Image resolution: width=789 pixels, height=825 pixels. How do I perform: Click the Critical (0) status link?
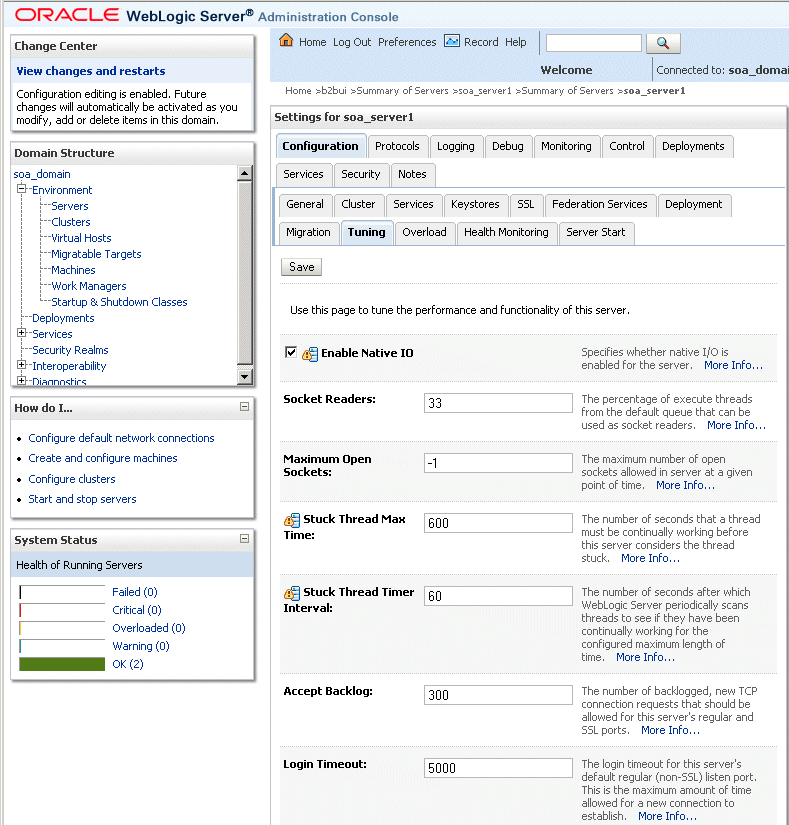click(137, 610)
